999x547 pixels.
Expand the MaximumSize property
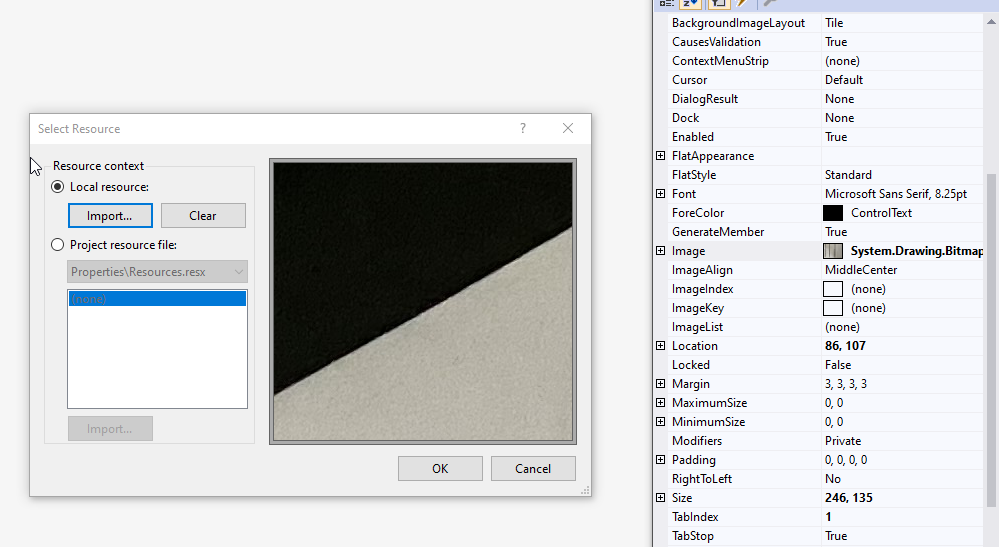pos(661,403)
